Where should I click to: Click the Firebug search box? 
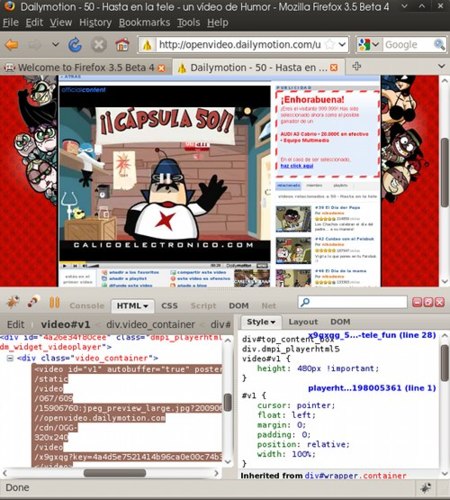pyautogui.click(x=353, y=302)
